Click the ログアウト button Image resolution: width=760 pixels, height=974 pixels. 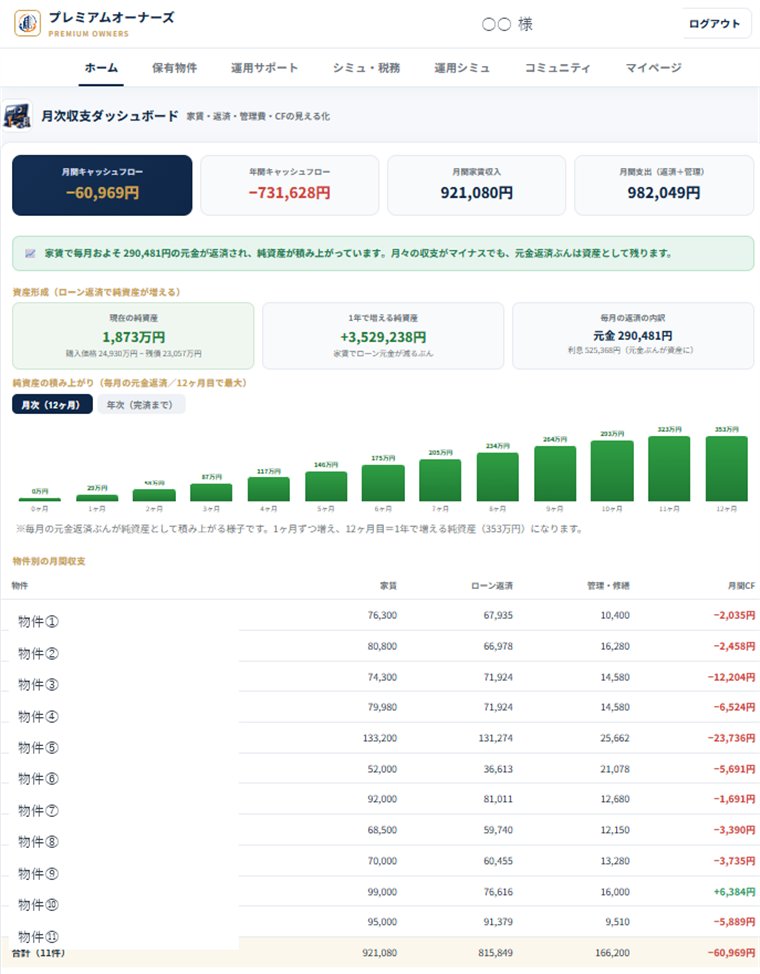715,24
